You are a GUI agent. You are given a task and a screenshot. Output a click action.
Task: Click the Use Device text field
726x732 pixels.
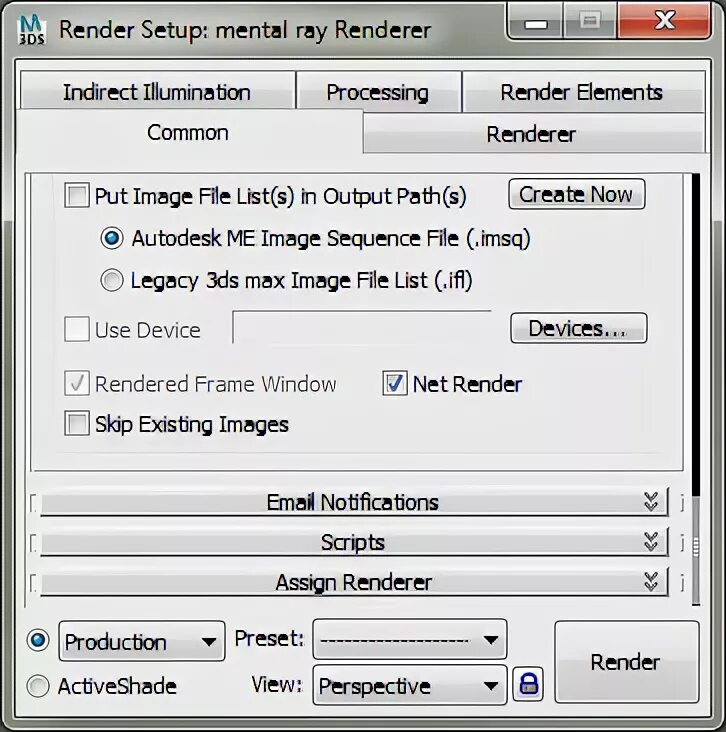pyautogui.click(x=362, y=327)
